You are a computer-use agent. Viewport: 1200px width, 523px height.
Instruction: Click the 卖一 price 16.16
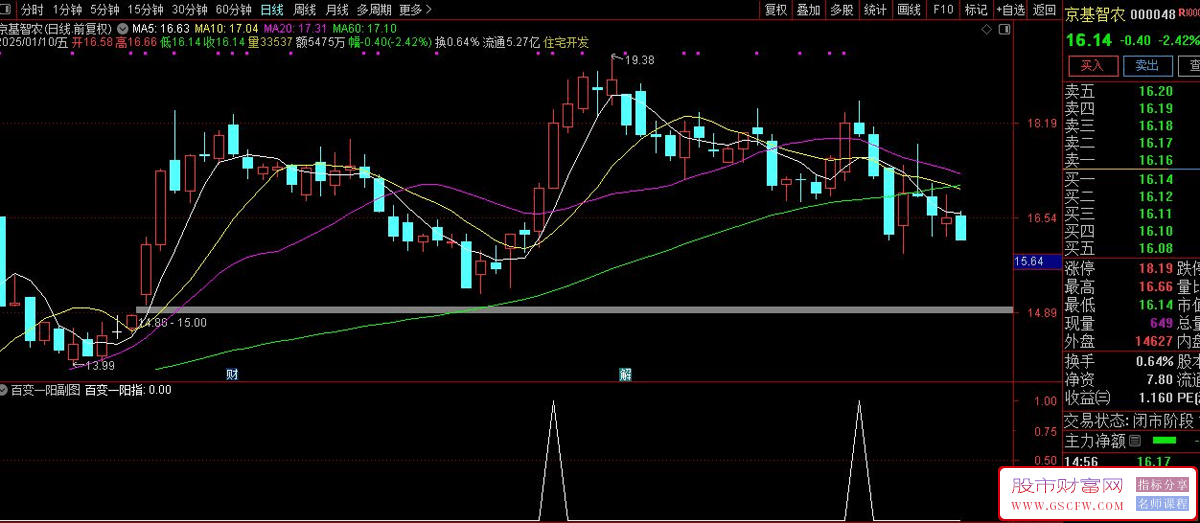point(1155,160)
